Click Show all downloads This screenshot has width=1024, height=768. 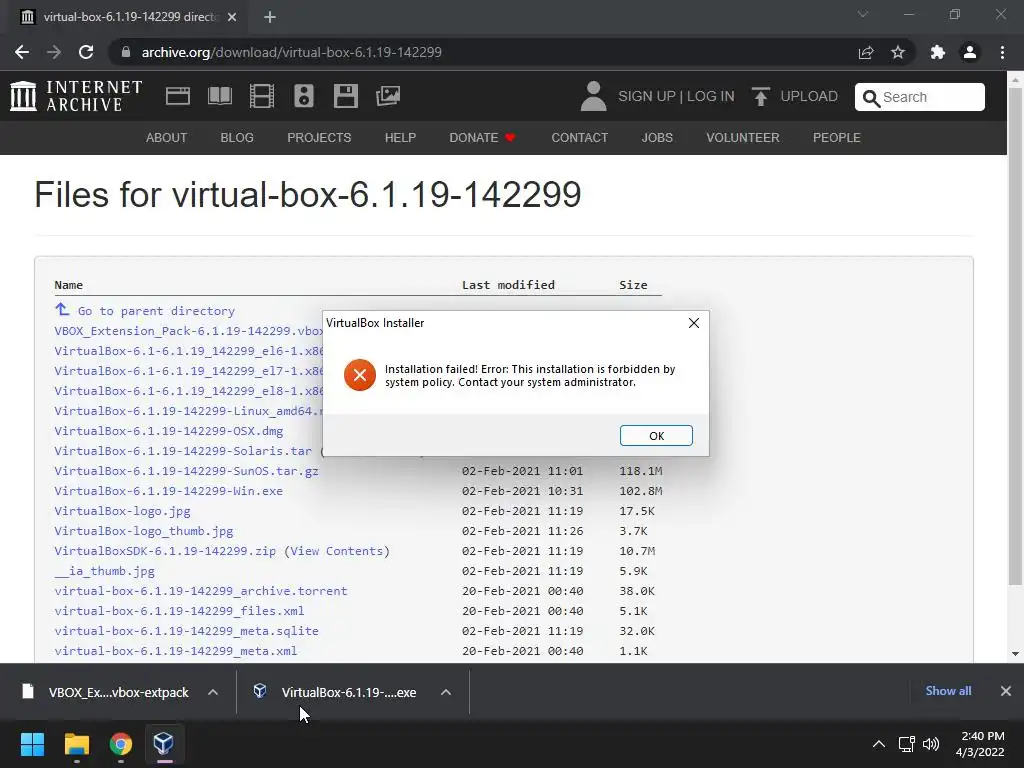(948, 691)
